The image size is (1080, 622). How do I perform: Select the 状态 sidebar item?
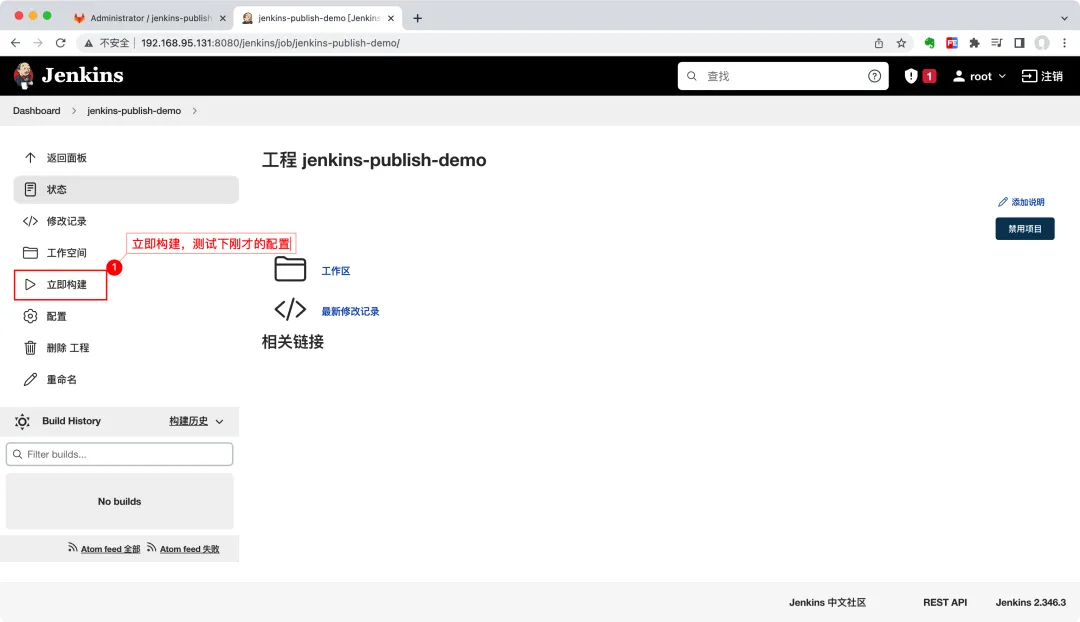[x=126, y=189]
